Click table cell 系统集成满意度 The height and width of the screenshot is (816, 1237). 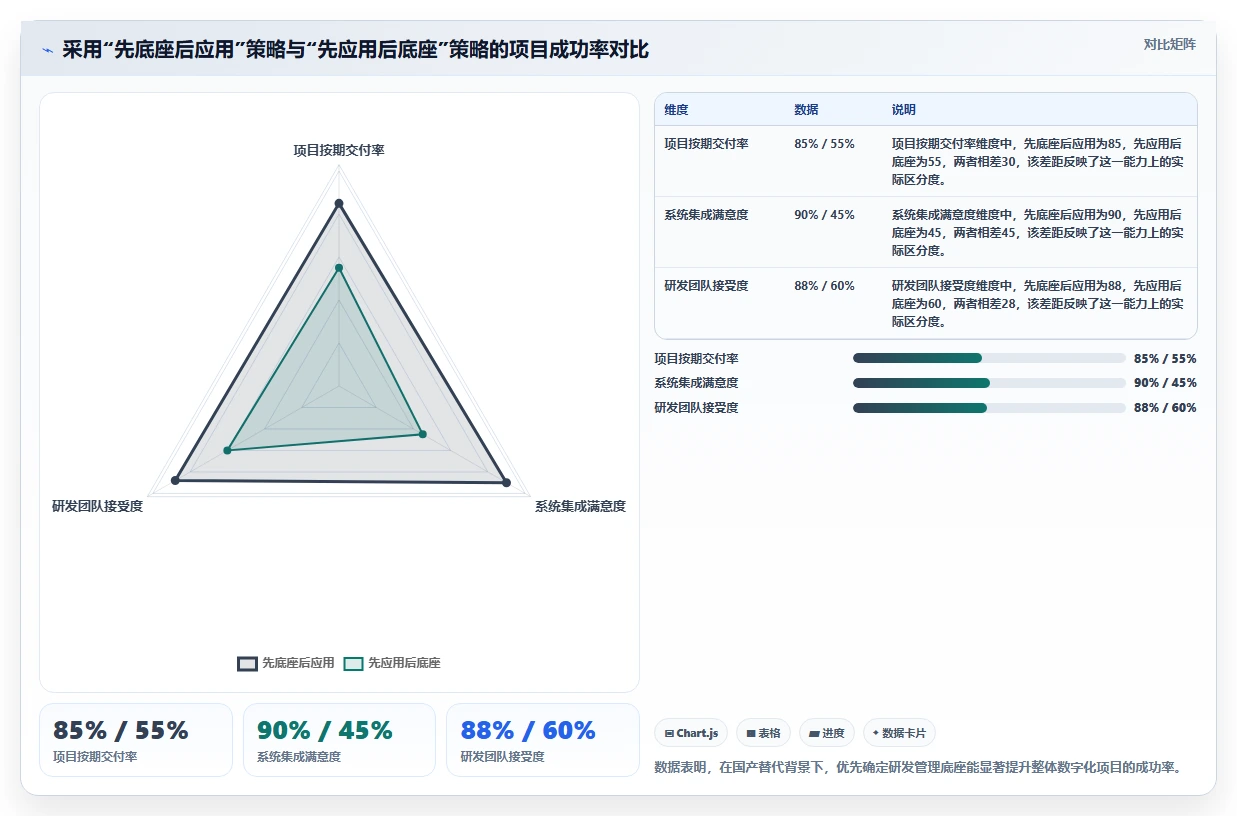pyautogui.click(x=706, y=215)
